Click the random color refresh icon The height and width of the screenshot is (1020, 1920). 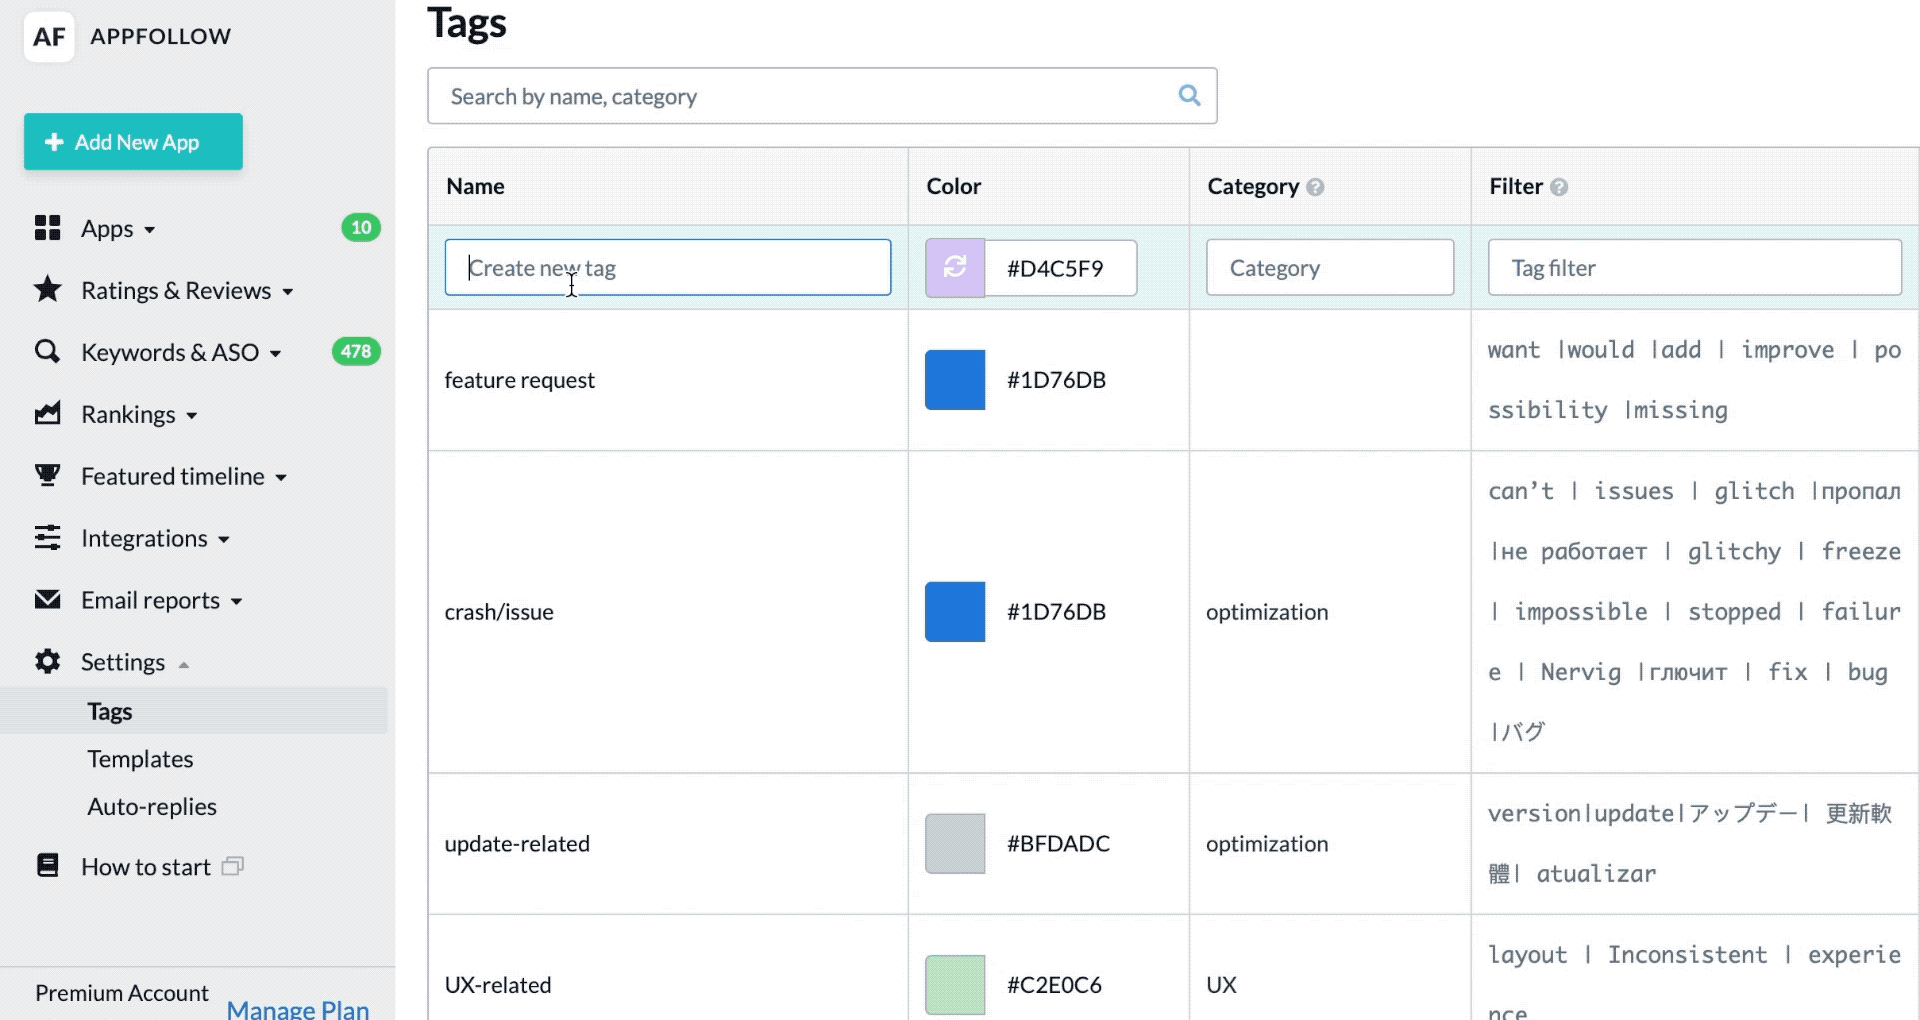(x=955, y=267)
